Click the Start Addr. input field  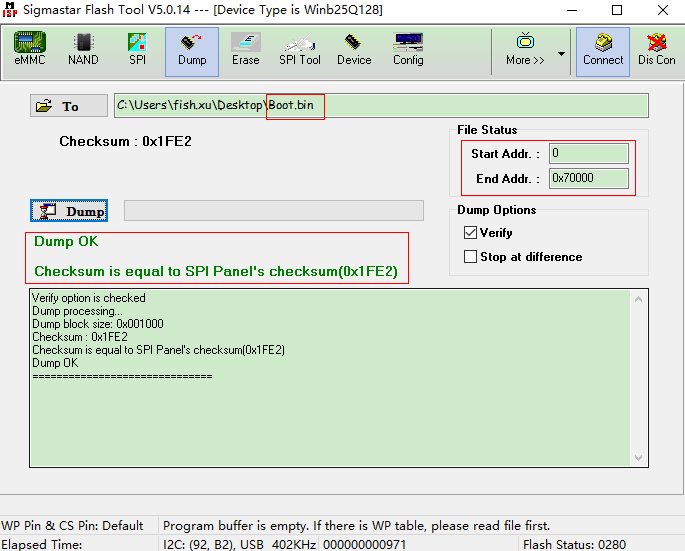click(x=589, y=154)
